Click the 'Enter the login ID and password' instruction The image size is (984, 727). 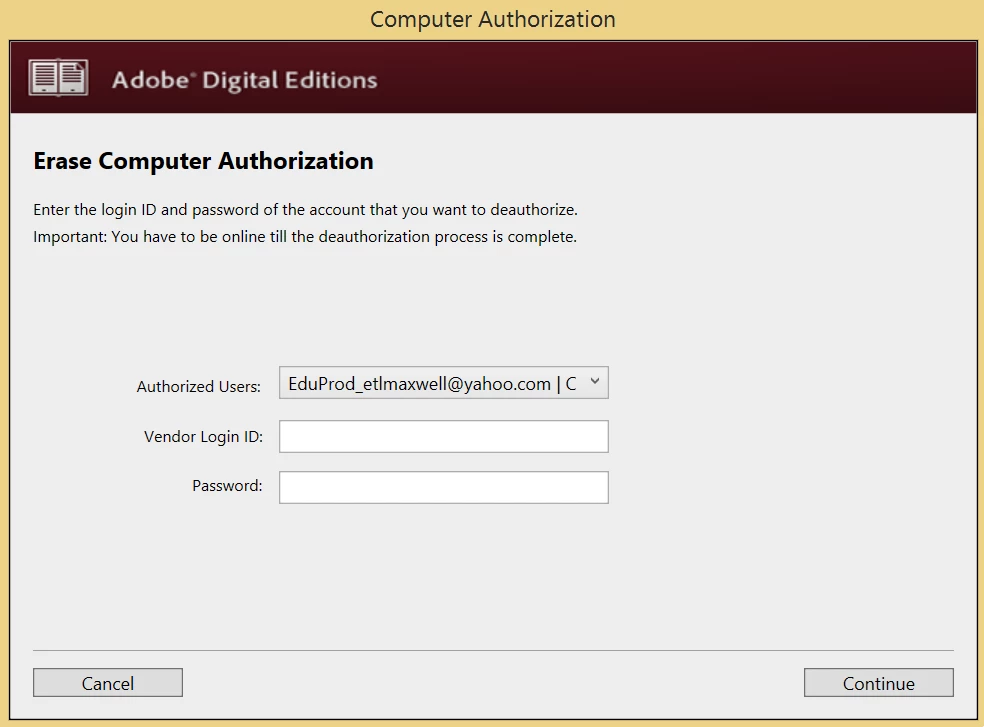(306, 210)
